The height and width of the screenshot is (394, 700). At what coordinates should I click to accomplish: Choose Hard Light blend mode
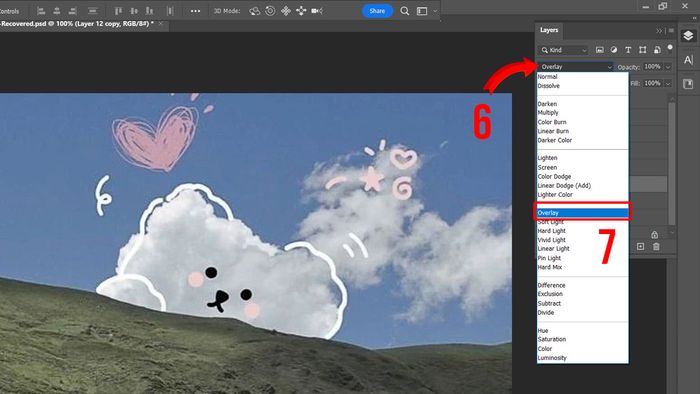click(583, 231)
